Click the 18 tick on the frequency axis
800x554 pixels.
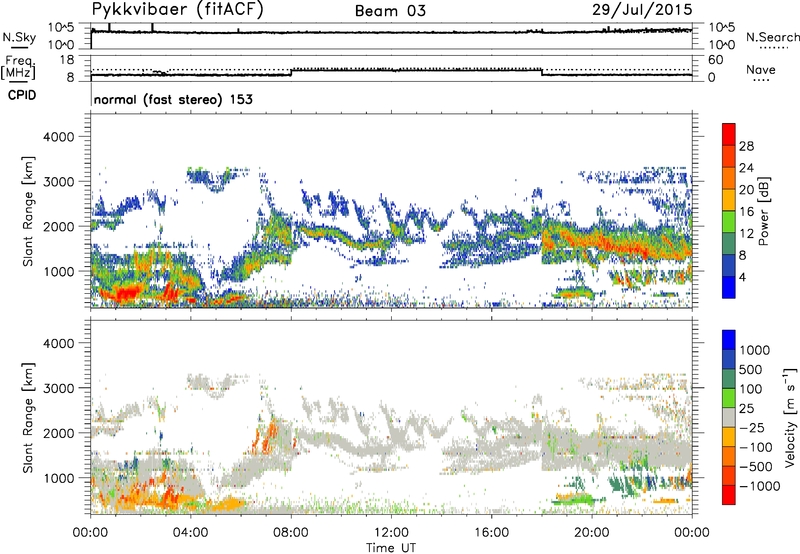click(67, 60)
